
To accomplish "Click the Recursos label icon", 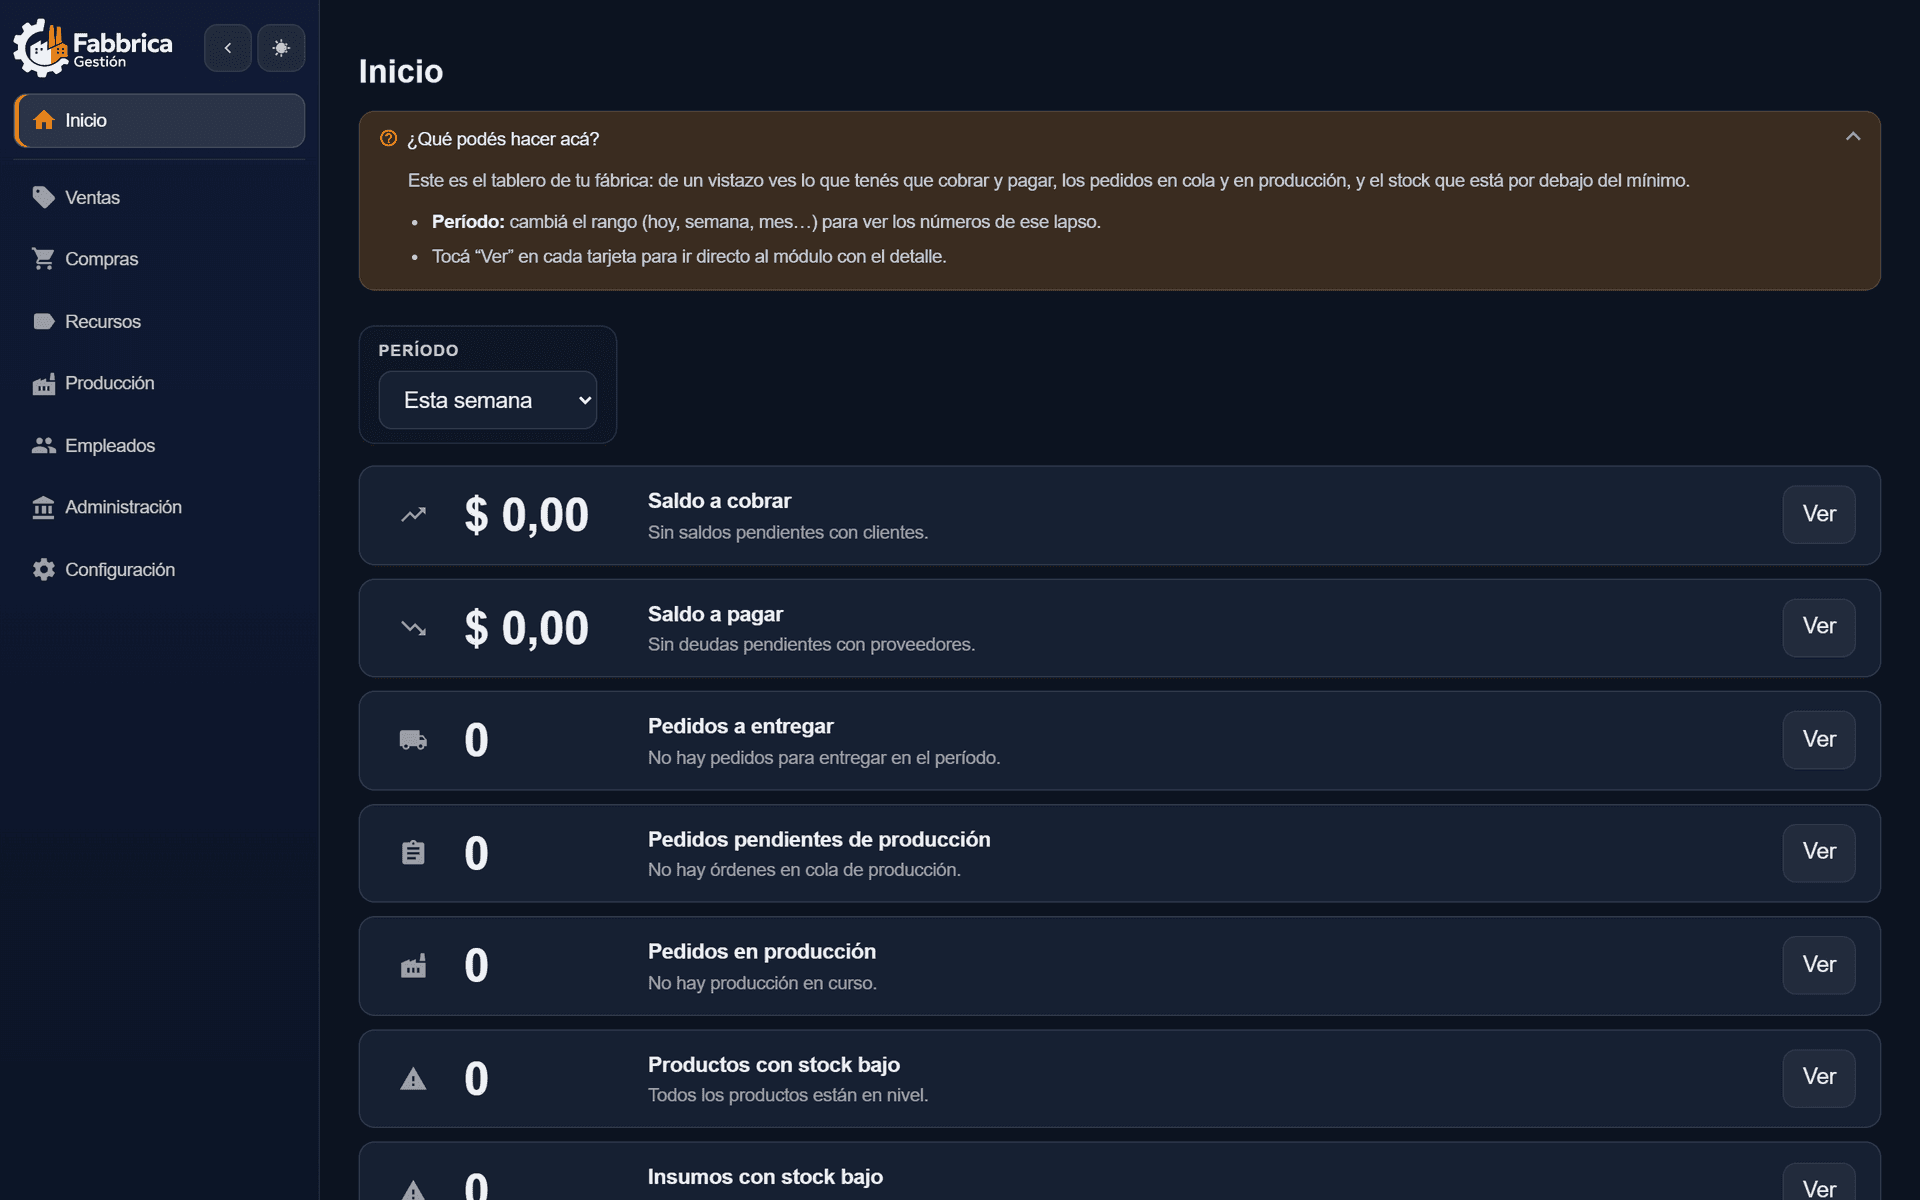I will [43, 321].
